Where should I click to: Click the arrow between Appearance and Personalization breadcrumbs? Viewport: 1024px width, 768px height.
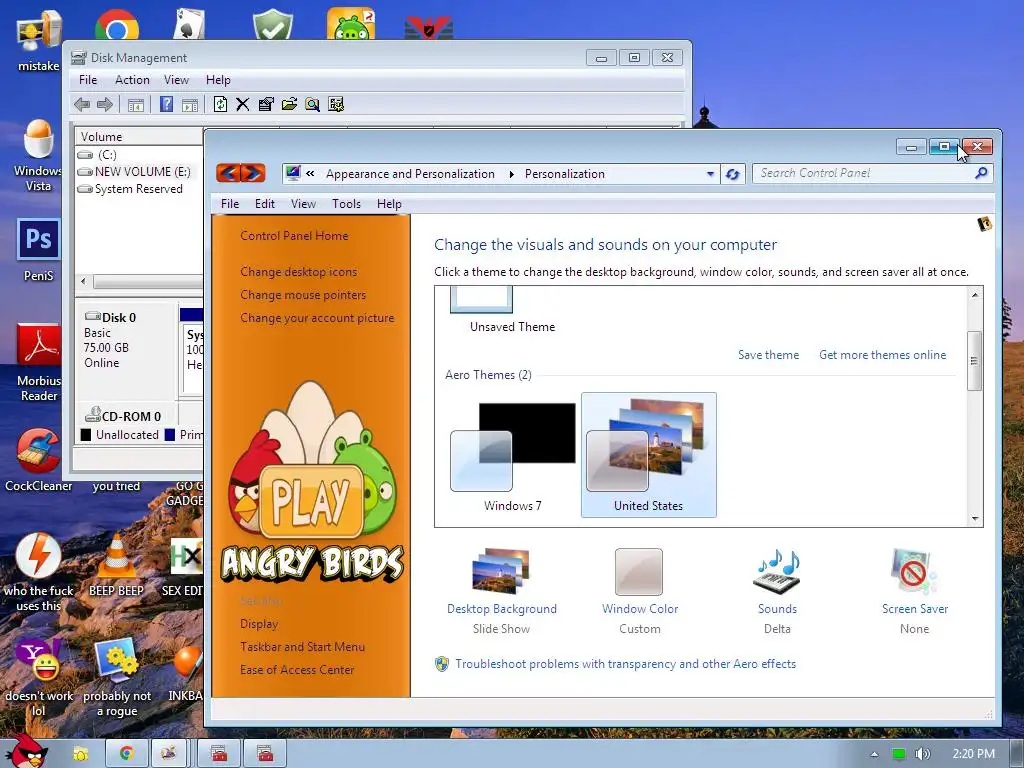click(511, 174)
